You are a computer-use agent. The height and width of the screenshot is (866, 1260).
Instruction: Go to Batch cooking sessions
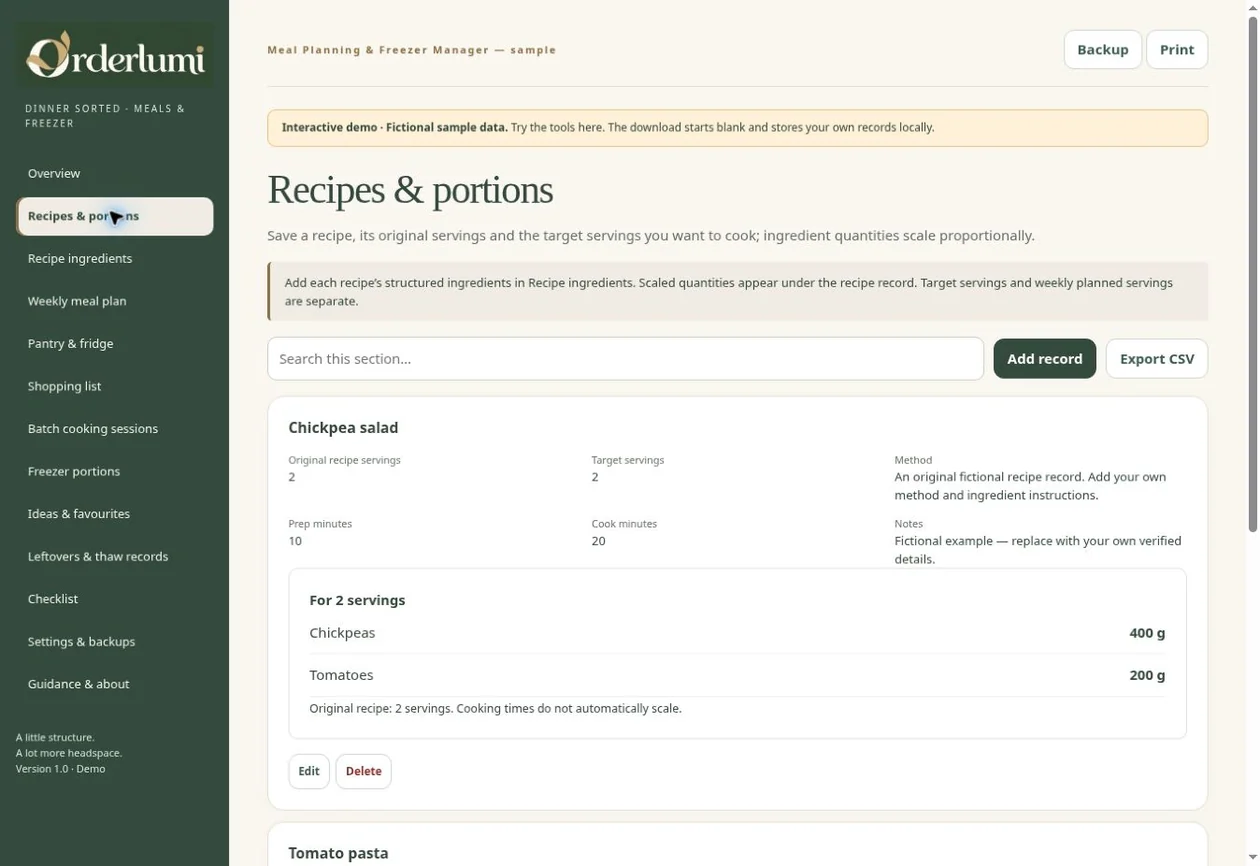click(115, 428)
